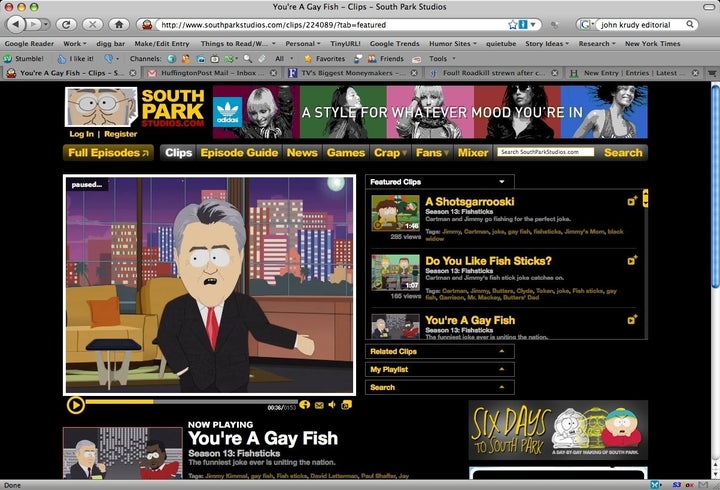Open the TV video channel icon
Image resolution: width=720 pixels, height=490 pixels.
coord(215,58)
